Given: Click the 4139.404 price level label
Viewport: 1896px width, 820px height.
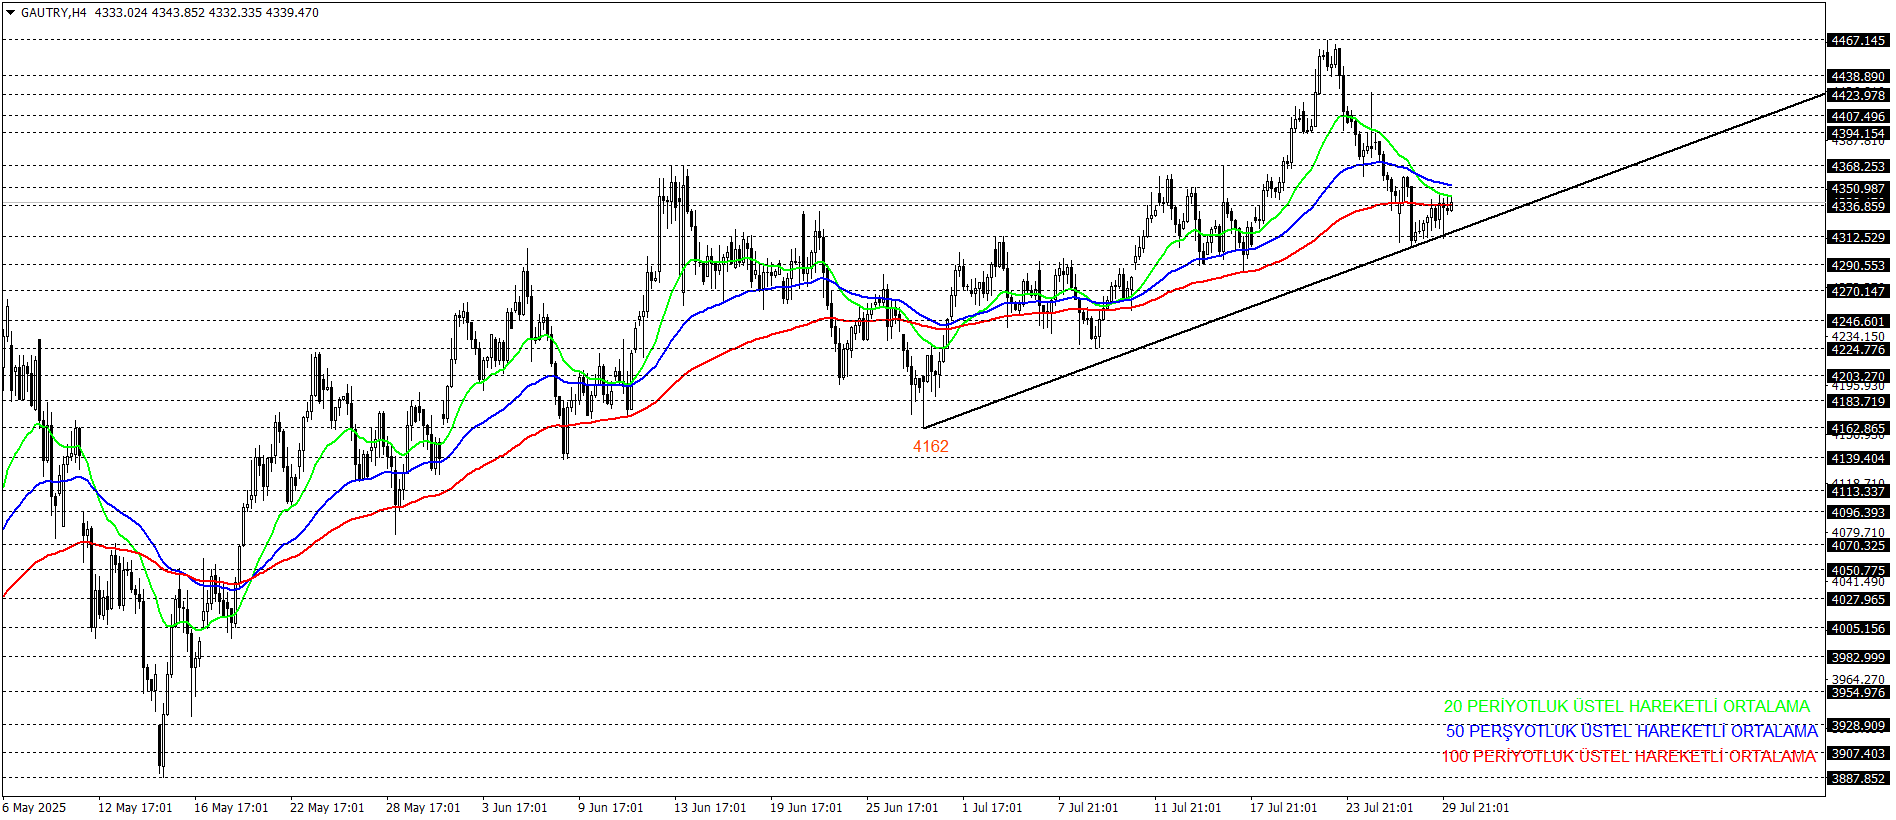Looking at the screenshot, I should [1858, 459].
